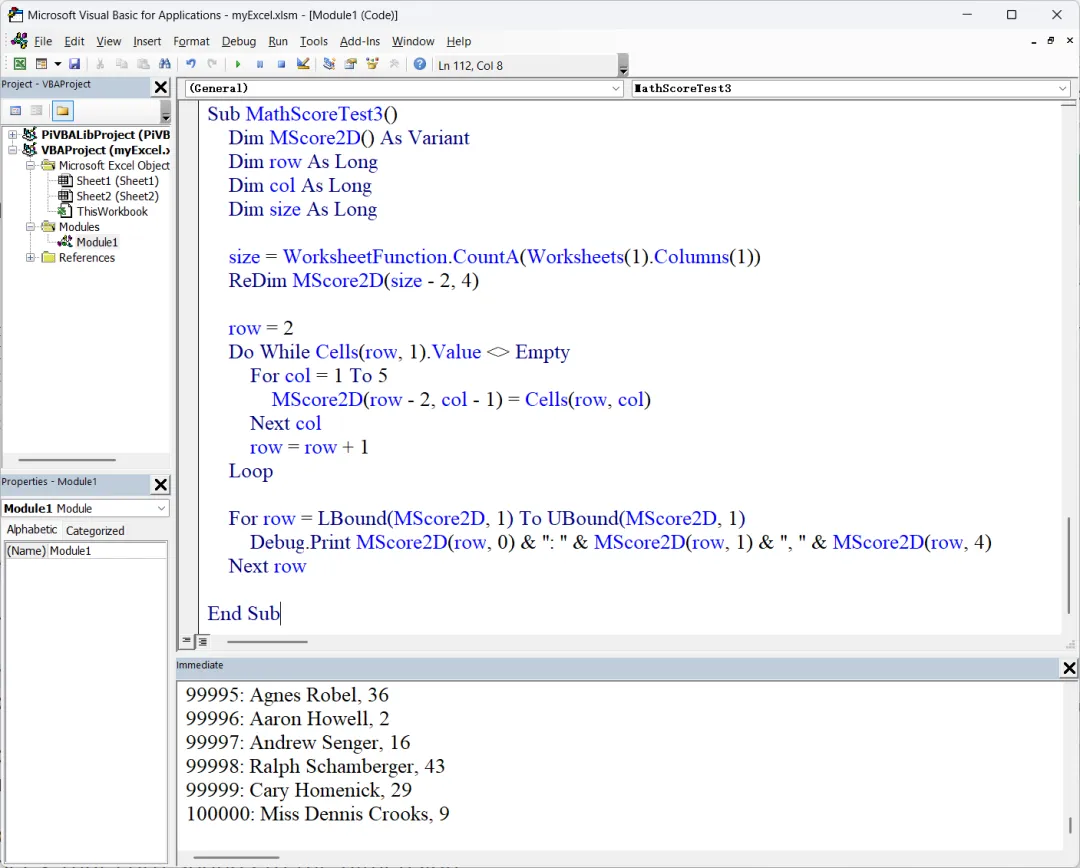Click the Project panel horizontal scrollbar
Screen dimensions: 1080x868
(x=67, y=459)
